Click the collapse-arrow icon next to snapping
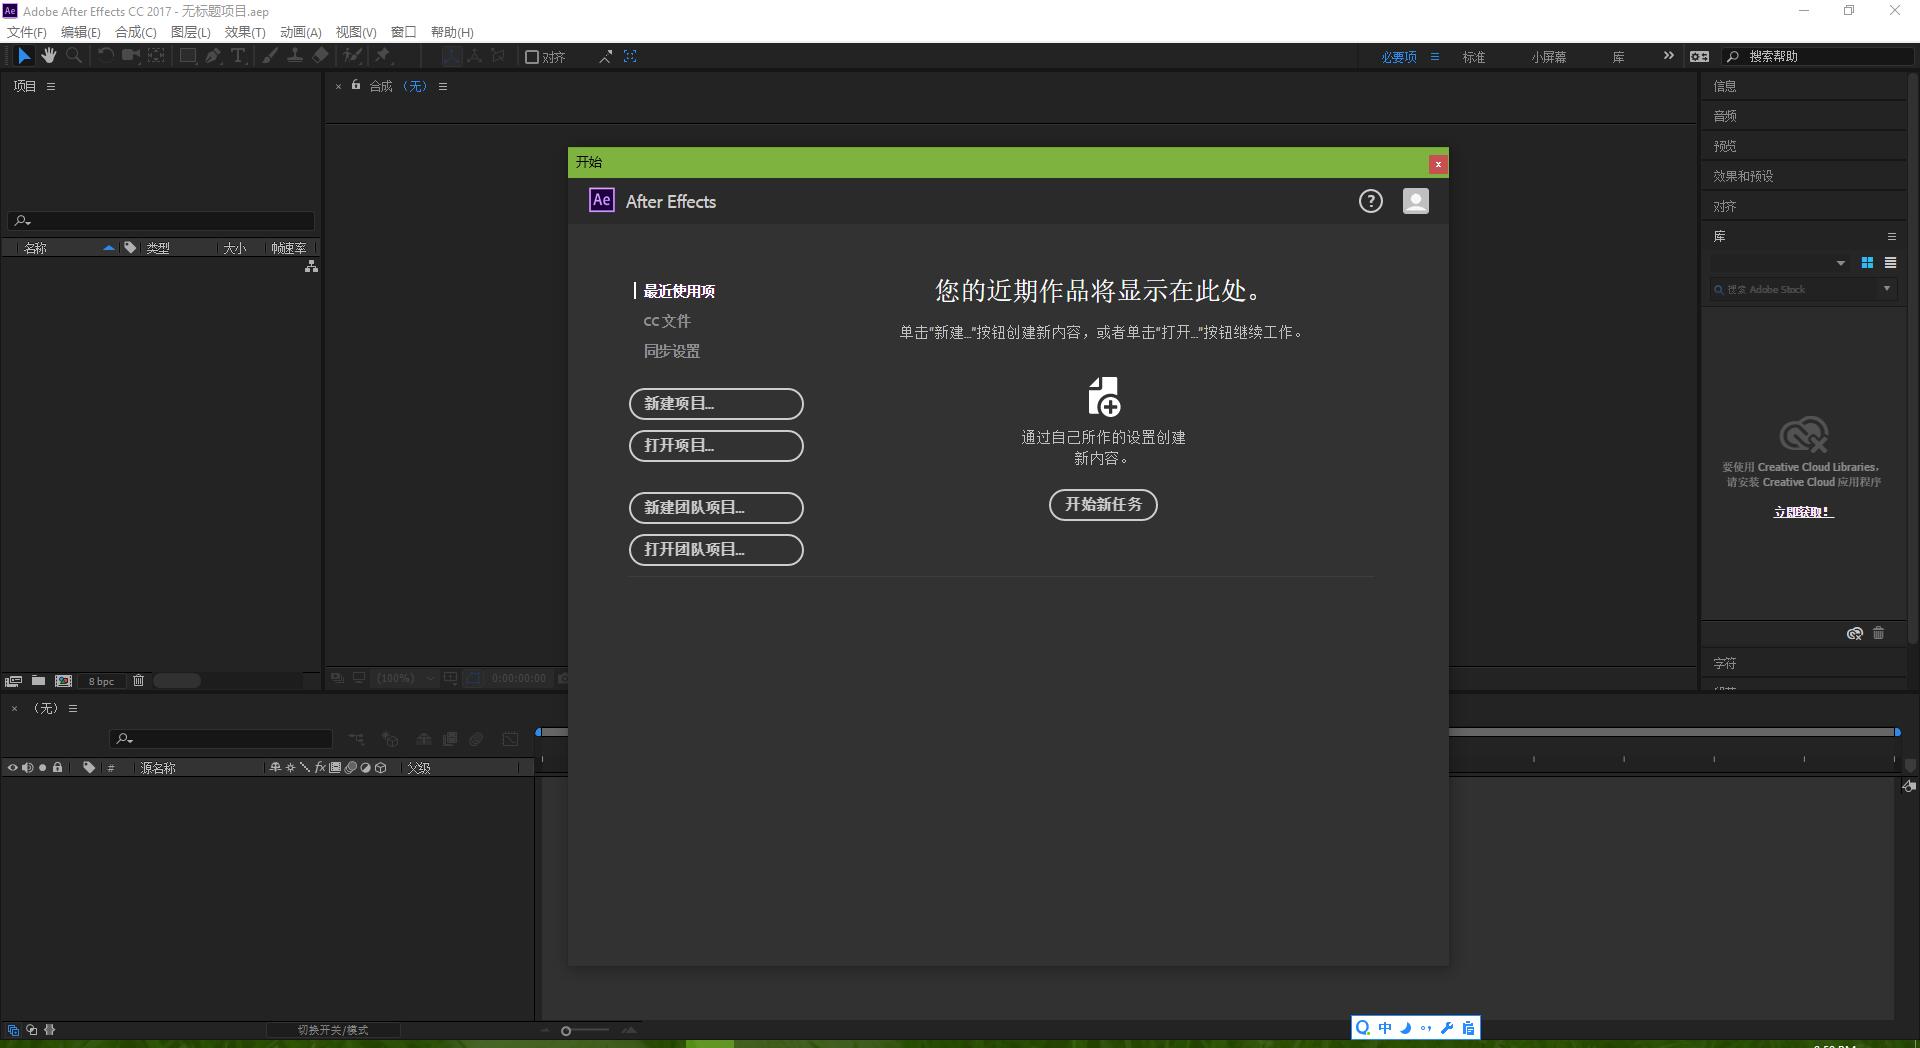The image size is (1920, 1048). coord(606,57)
